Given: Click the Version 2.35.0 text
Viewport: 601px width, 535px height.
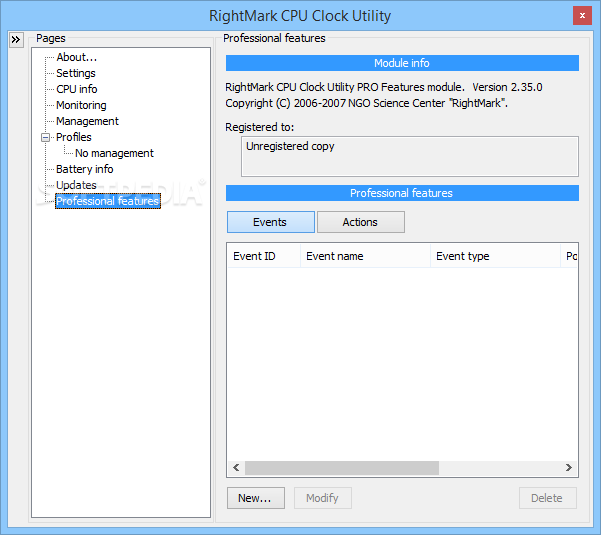Looking at the screenshot, I should pos(507,87).
